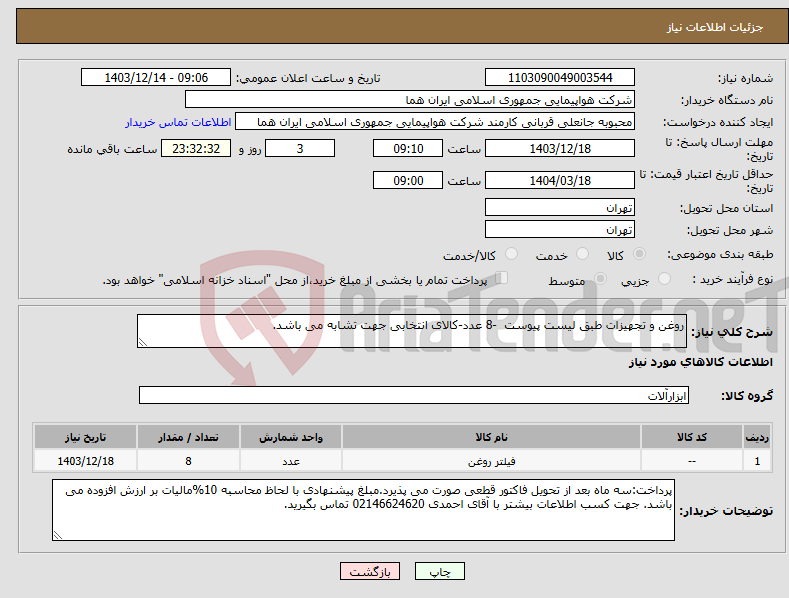Open اطلاعات تماس خریدار link
This screenshot has width=789, height=598.
tap(178, 122)
